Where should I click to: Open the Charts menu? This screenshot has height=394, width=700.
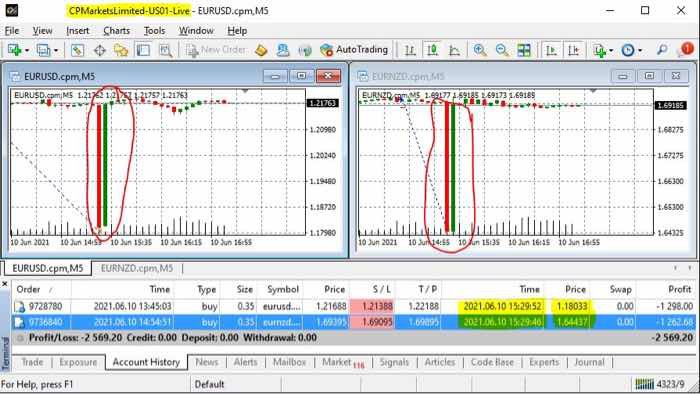(117, 31)
